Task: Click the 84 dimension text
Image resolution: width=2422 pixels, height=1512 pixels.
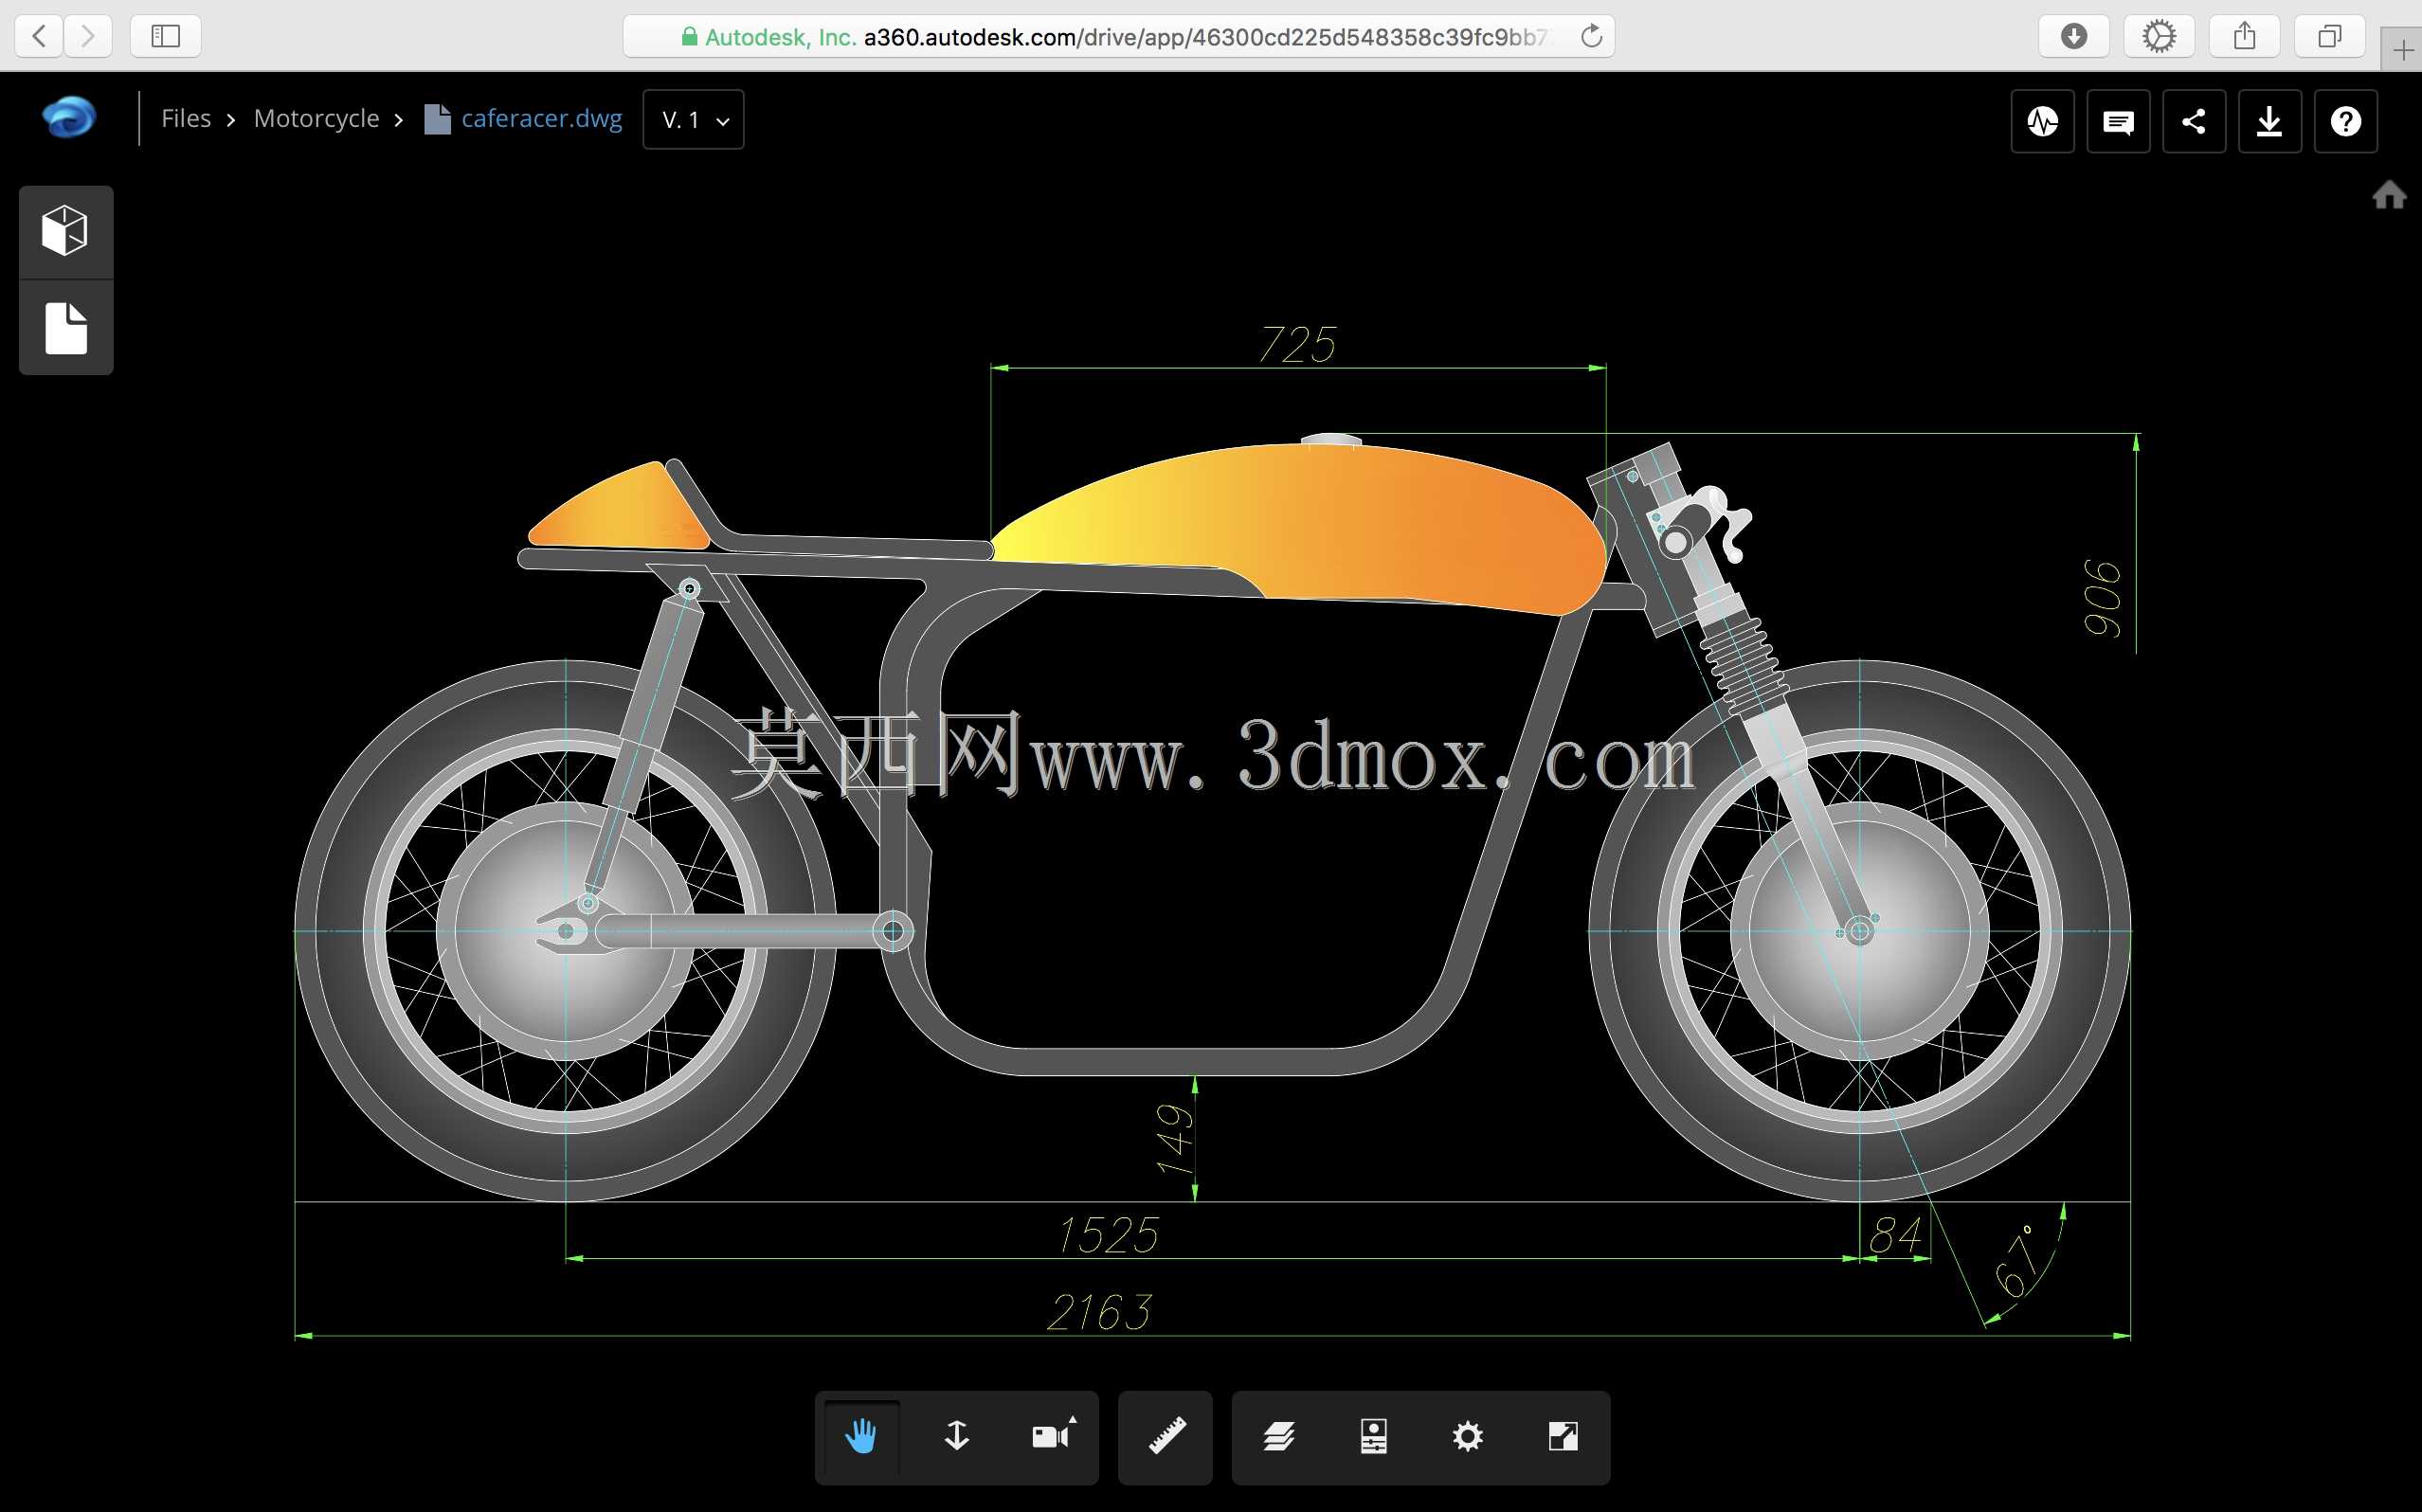Action: click(x=1895, y=1235)
